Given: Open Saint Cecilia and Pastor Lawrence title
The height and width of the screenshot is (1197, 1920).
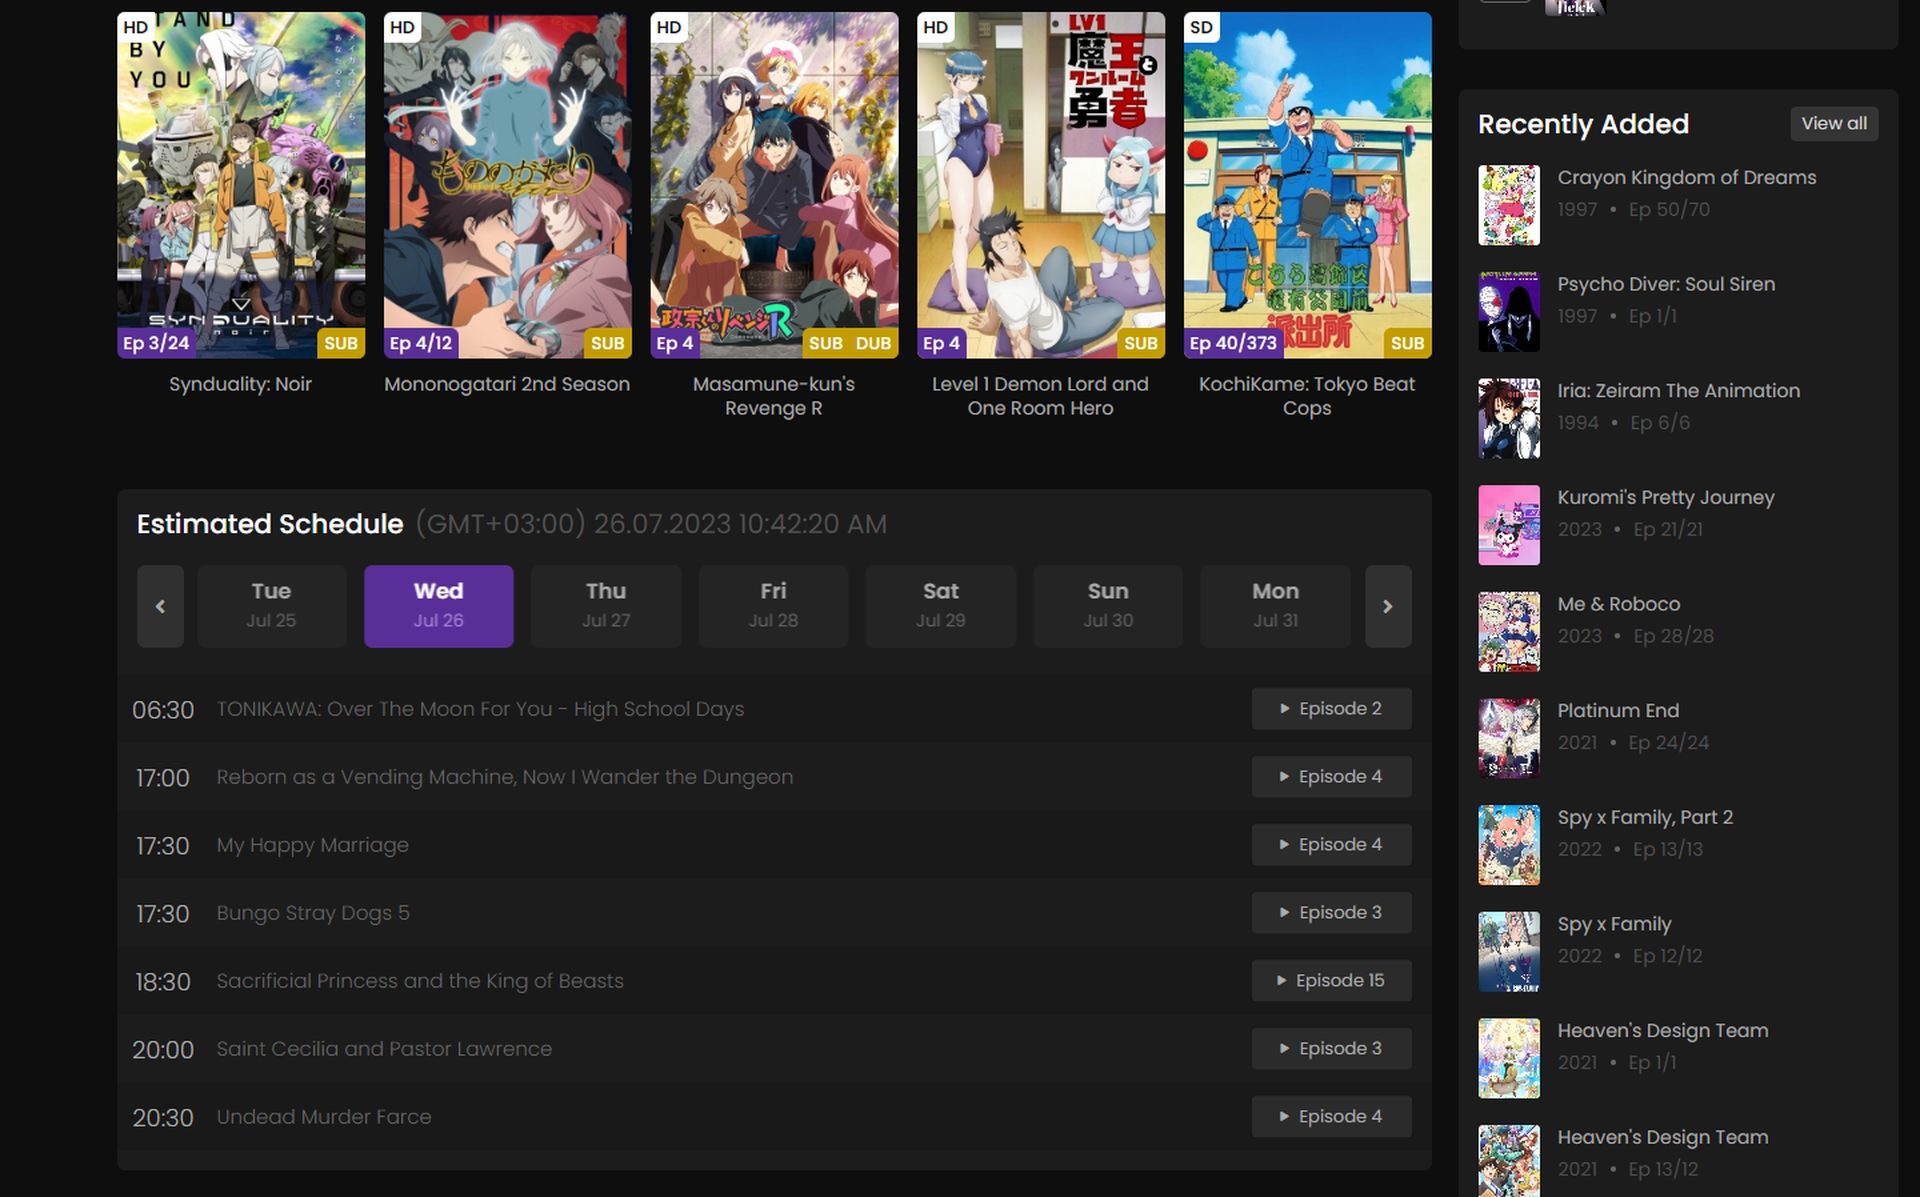Looking at the screenshot, I should point(384,1049).
